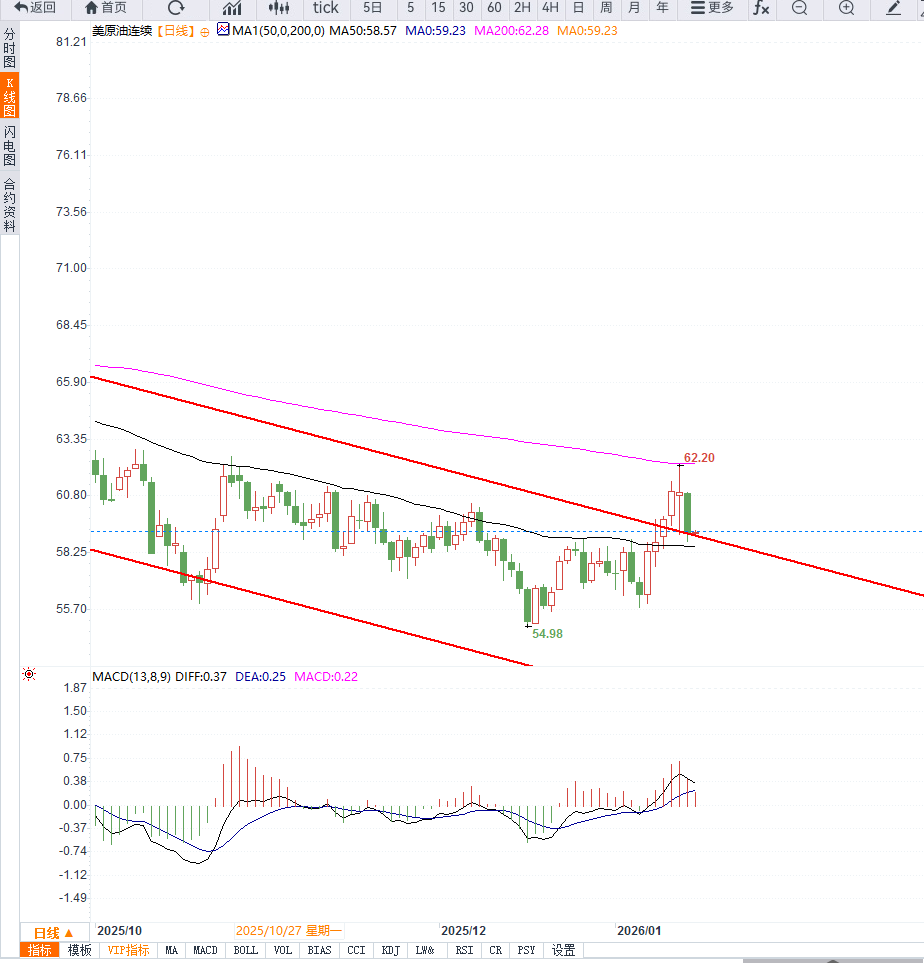Open the VIP指标 tab
924x963 pixels.
128,950
